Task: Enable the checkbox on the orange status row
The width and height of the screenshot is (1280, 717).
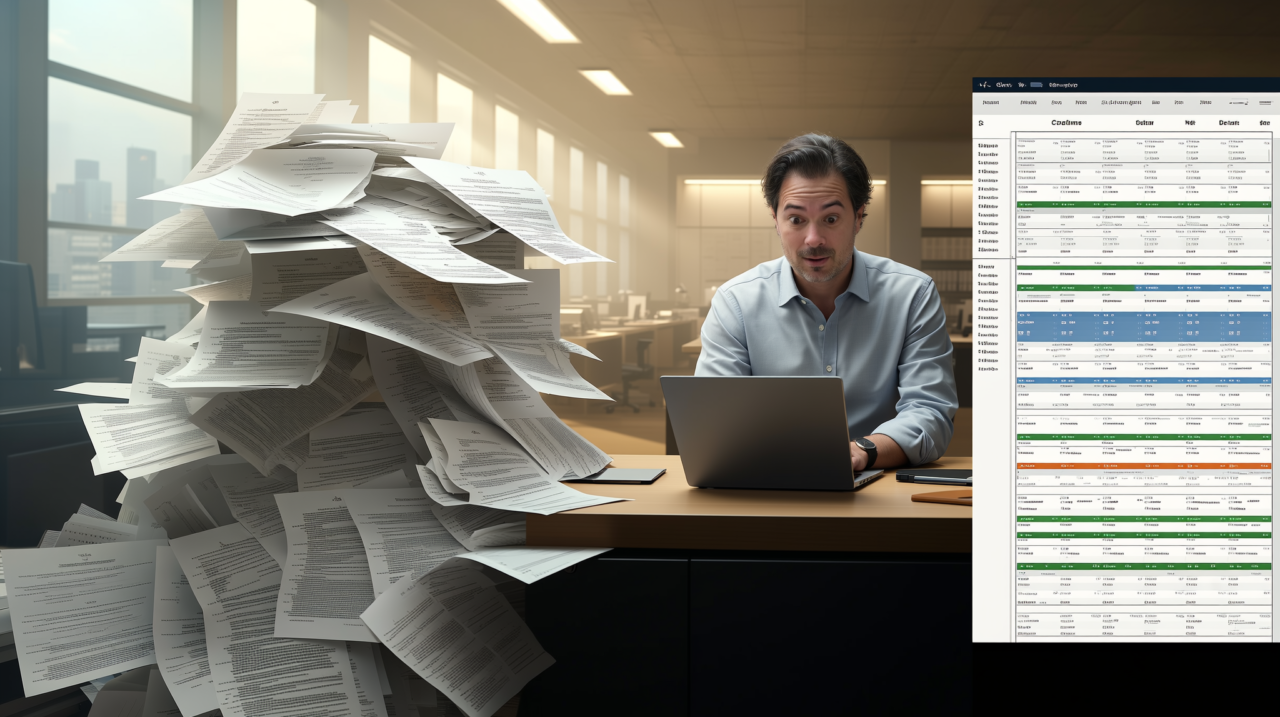Action: (x=1022, y=465)
